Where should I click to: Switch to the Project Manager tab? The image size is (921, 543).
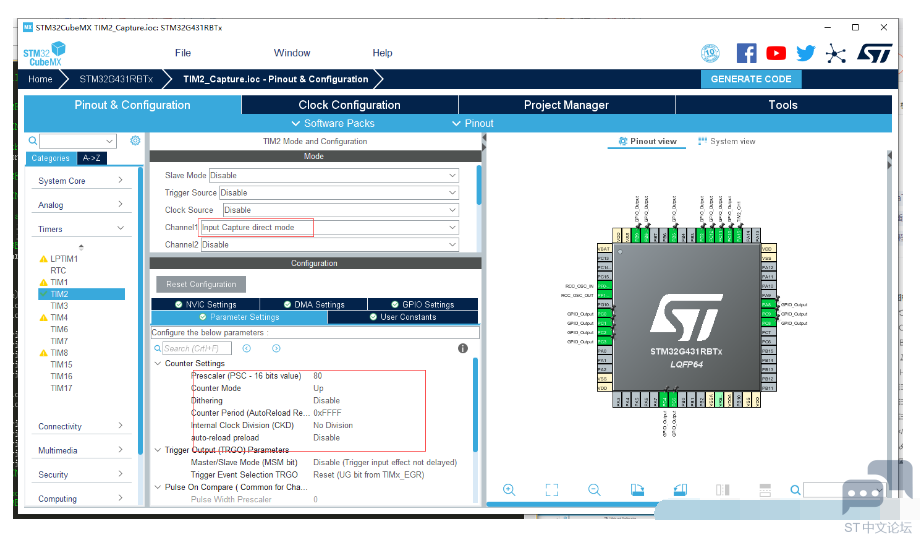coord(566,105)
